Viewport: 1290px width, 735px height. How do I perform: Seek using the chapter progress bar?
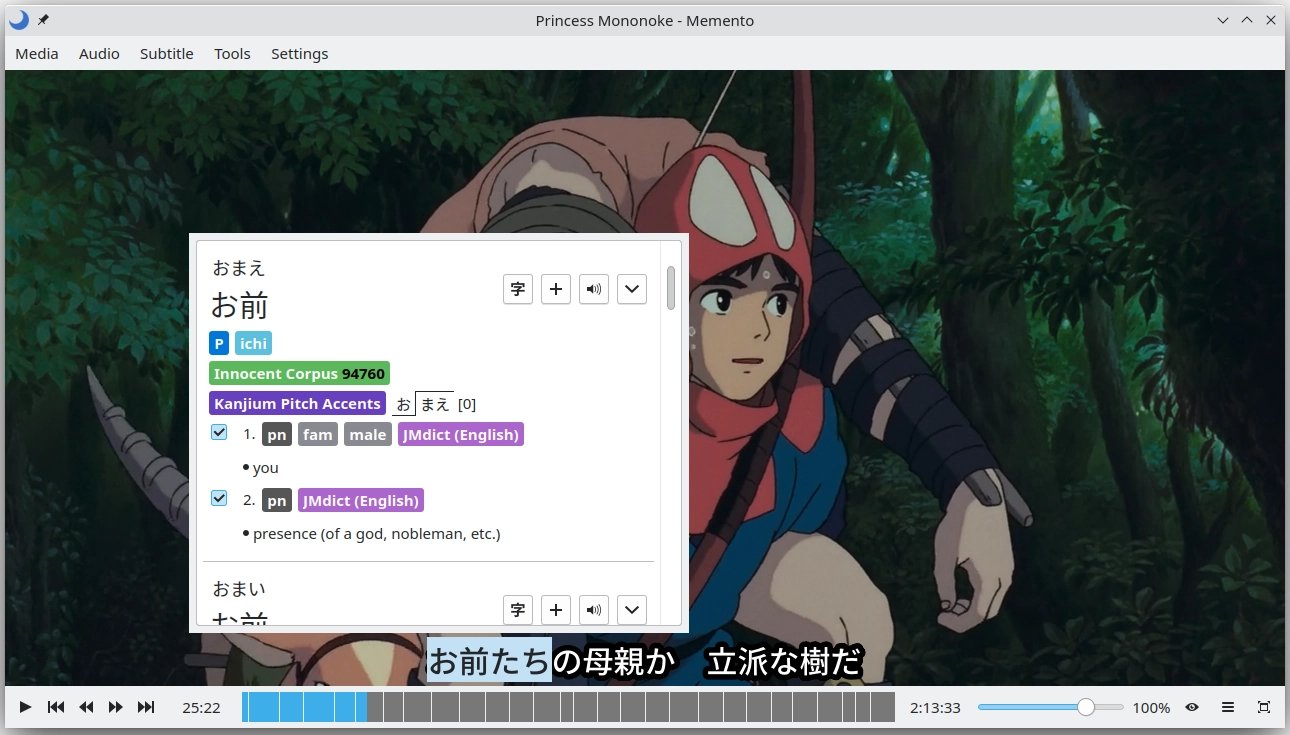(x=568, y=707)
